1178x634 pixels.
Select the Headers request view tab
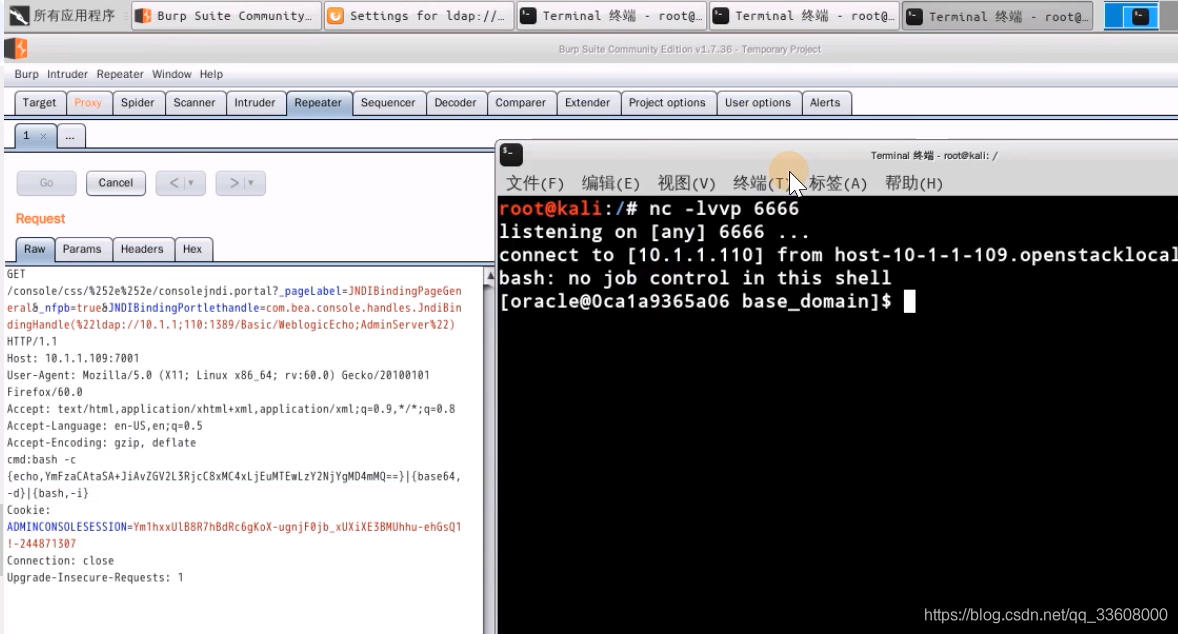142,249
